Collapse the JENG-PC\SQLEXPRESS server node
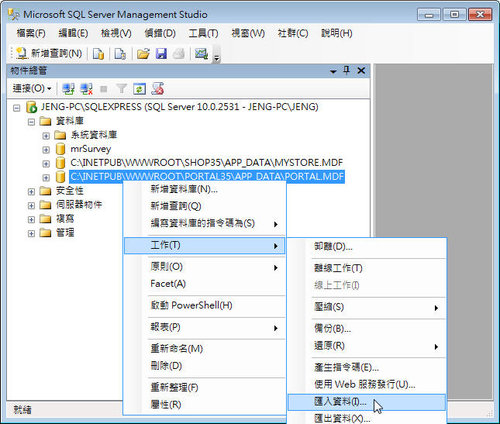Viewport: 500px width, 424px height. 17,108
